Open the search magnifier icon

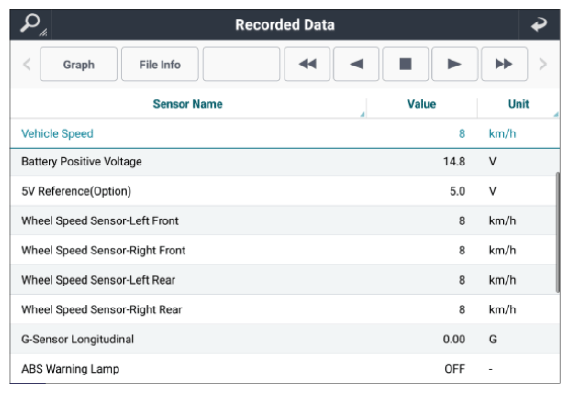(x=31, y=24)
